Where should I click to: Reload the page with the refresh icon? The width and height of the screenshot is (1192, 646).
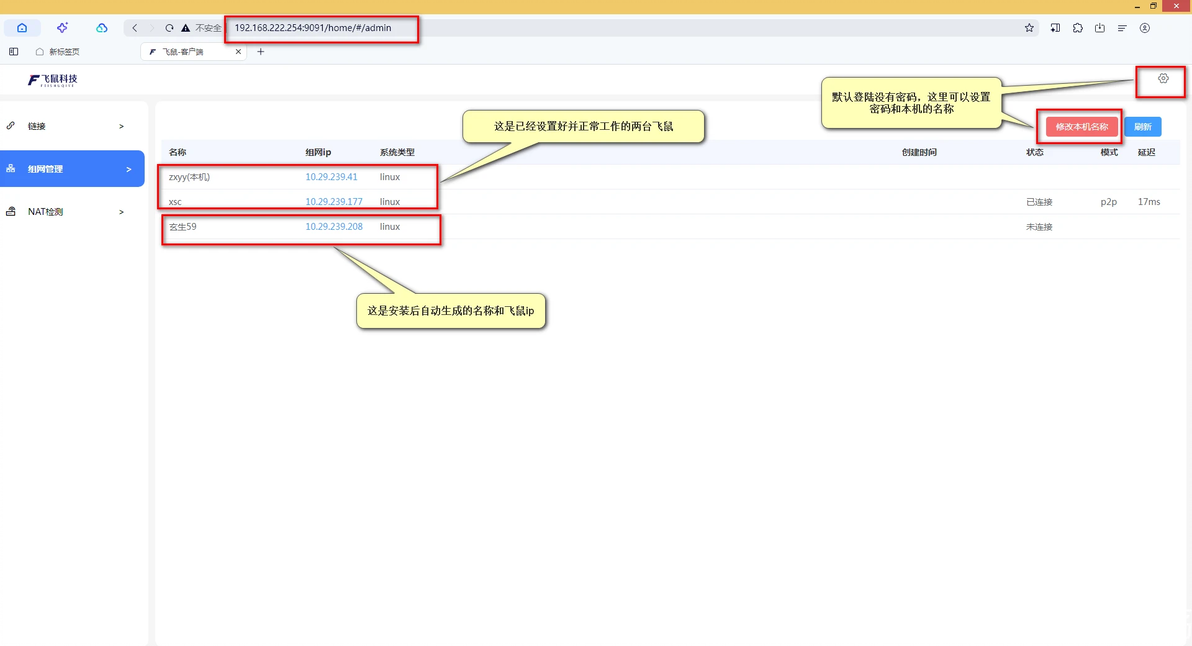[x=169, y=28]
